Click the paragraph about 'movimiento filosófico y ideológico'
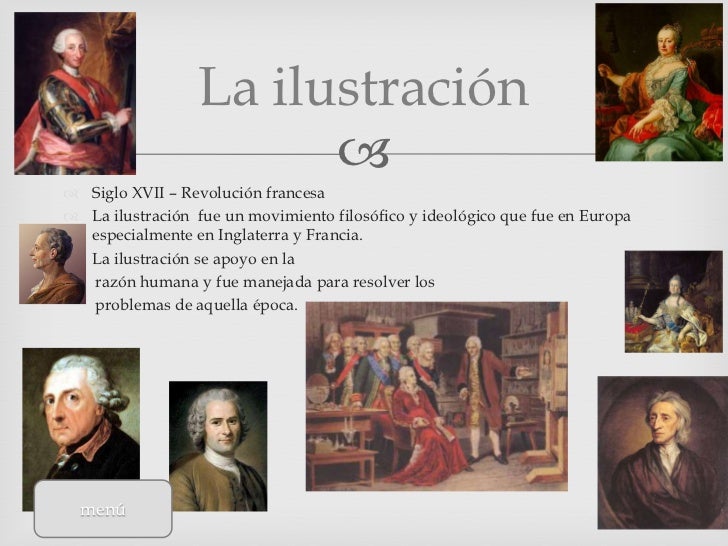Viewport: 728px width, 546px height. pos(361,225)
